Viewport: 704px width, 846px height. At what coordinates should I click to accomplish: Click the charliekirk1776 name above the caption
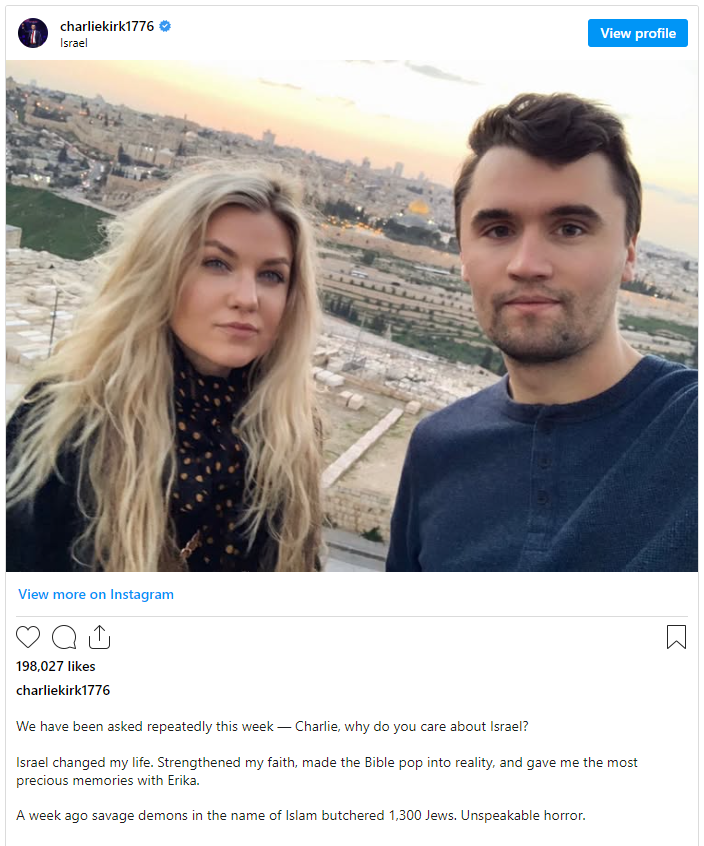click(x=63, y=690)
